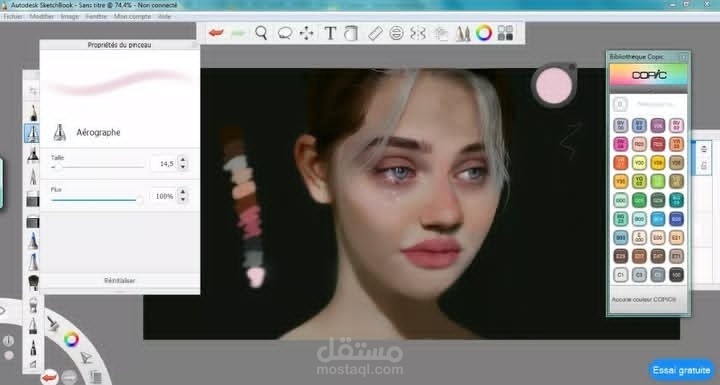Click the Acquérir couleur COPIC link

pyautogui.click(x=643, y=300)
